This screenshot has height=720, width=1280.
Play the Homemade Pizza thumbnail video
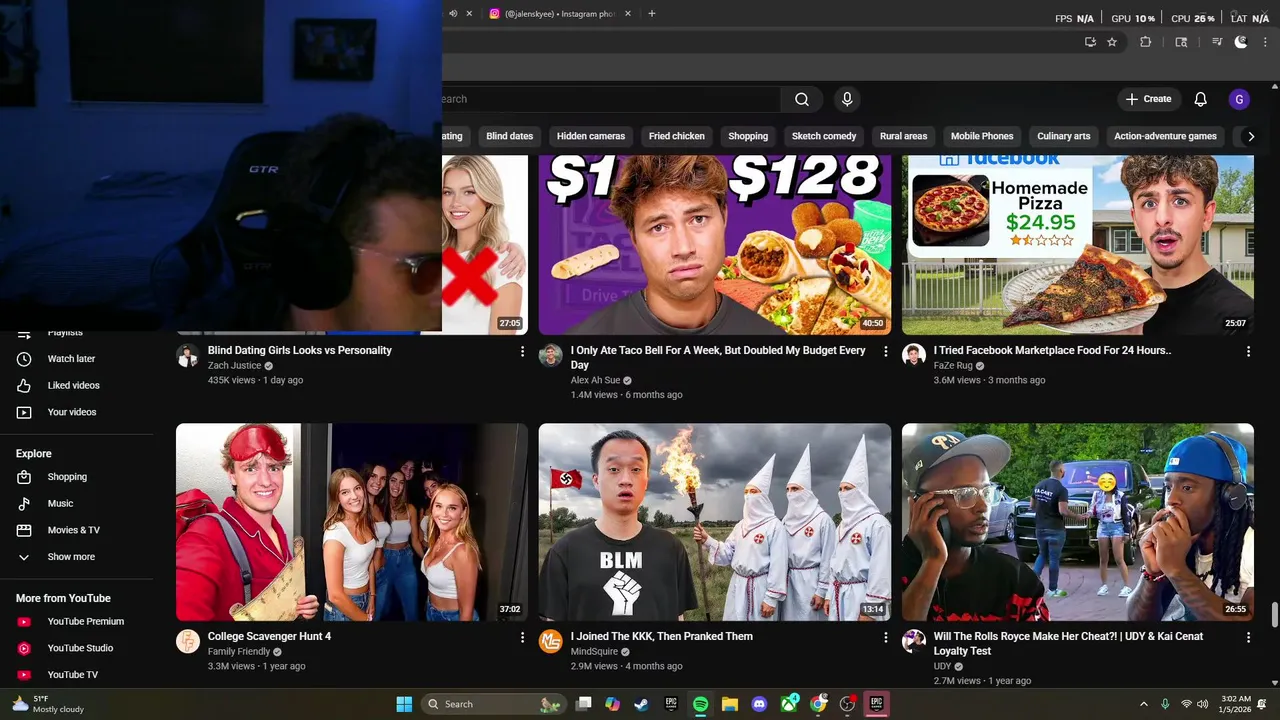pos(1078,245)
